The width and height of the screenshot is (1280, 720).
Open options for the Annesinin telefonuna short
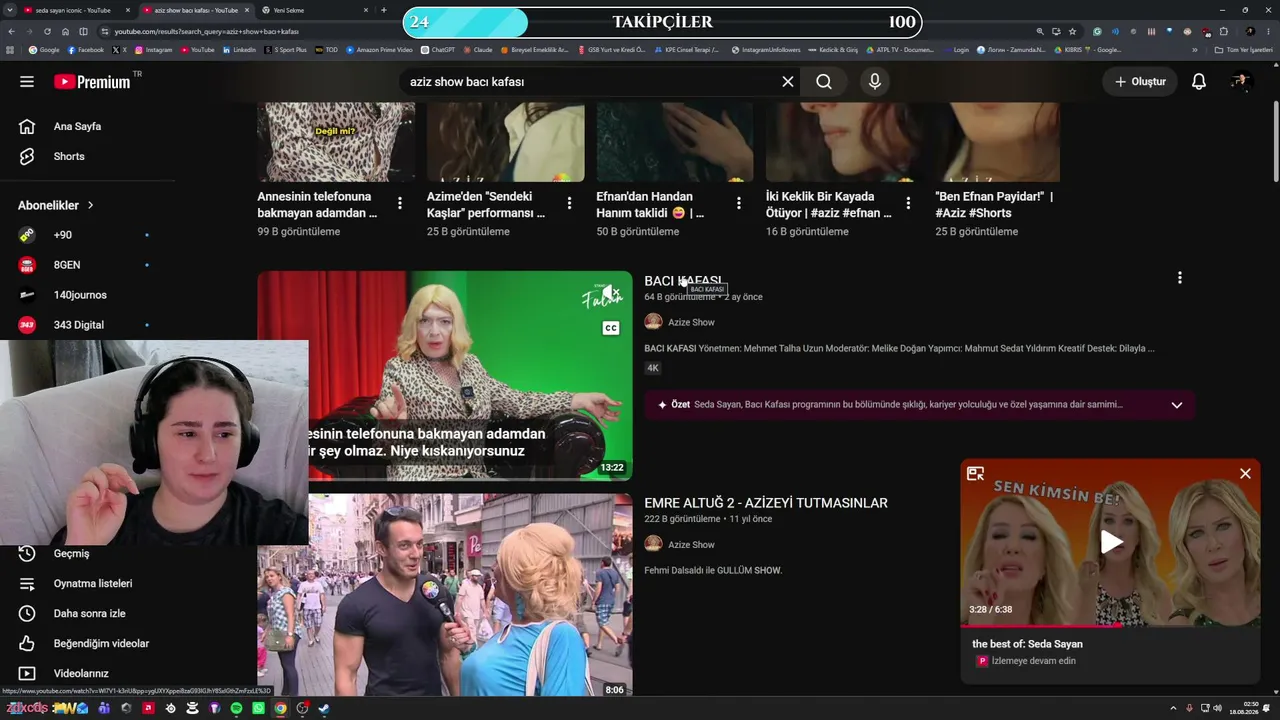(x=400, y=203)
